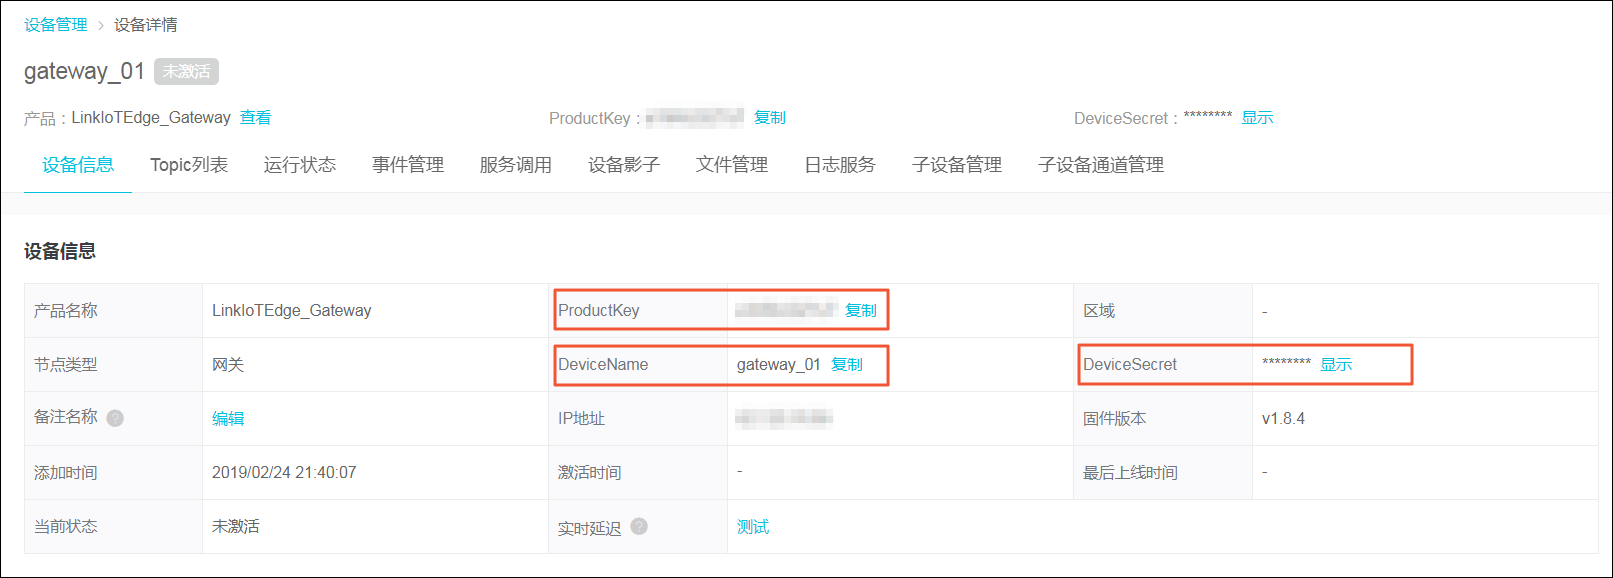Image resolution: width=1613 pixels, height=578 pixels.
Task: Switch to the Topic列表 tab
Action: click(x=189, y=165)
